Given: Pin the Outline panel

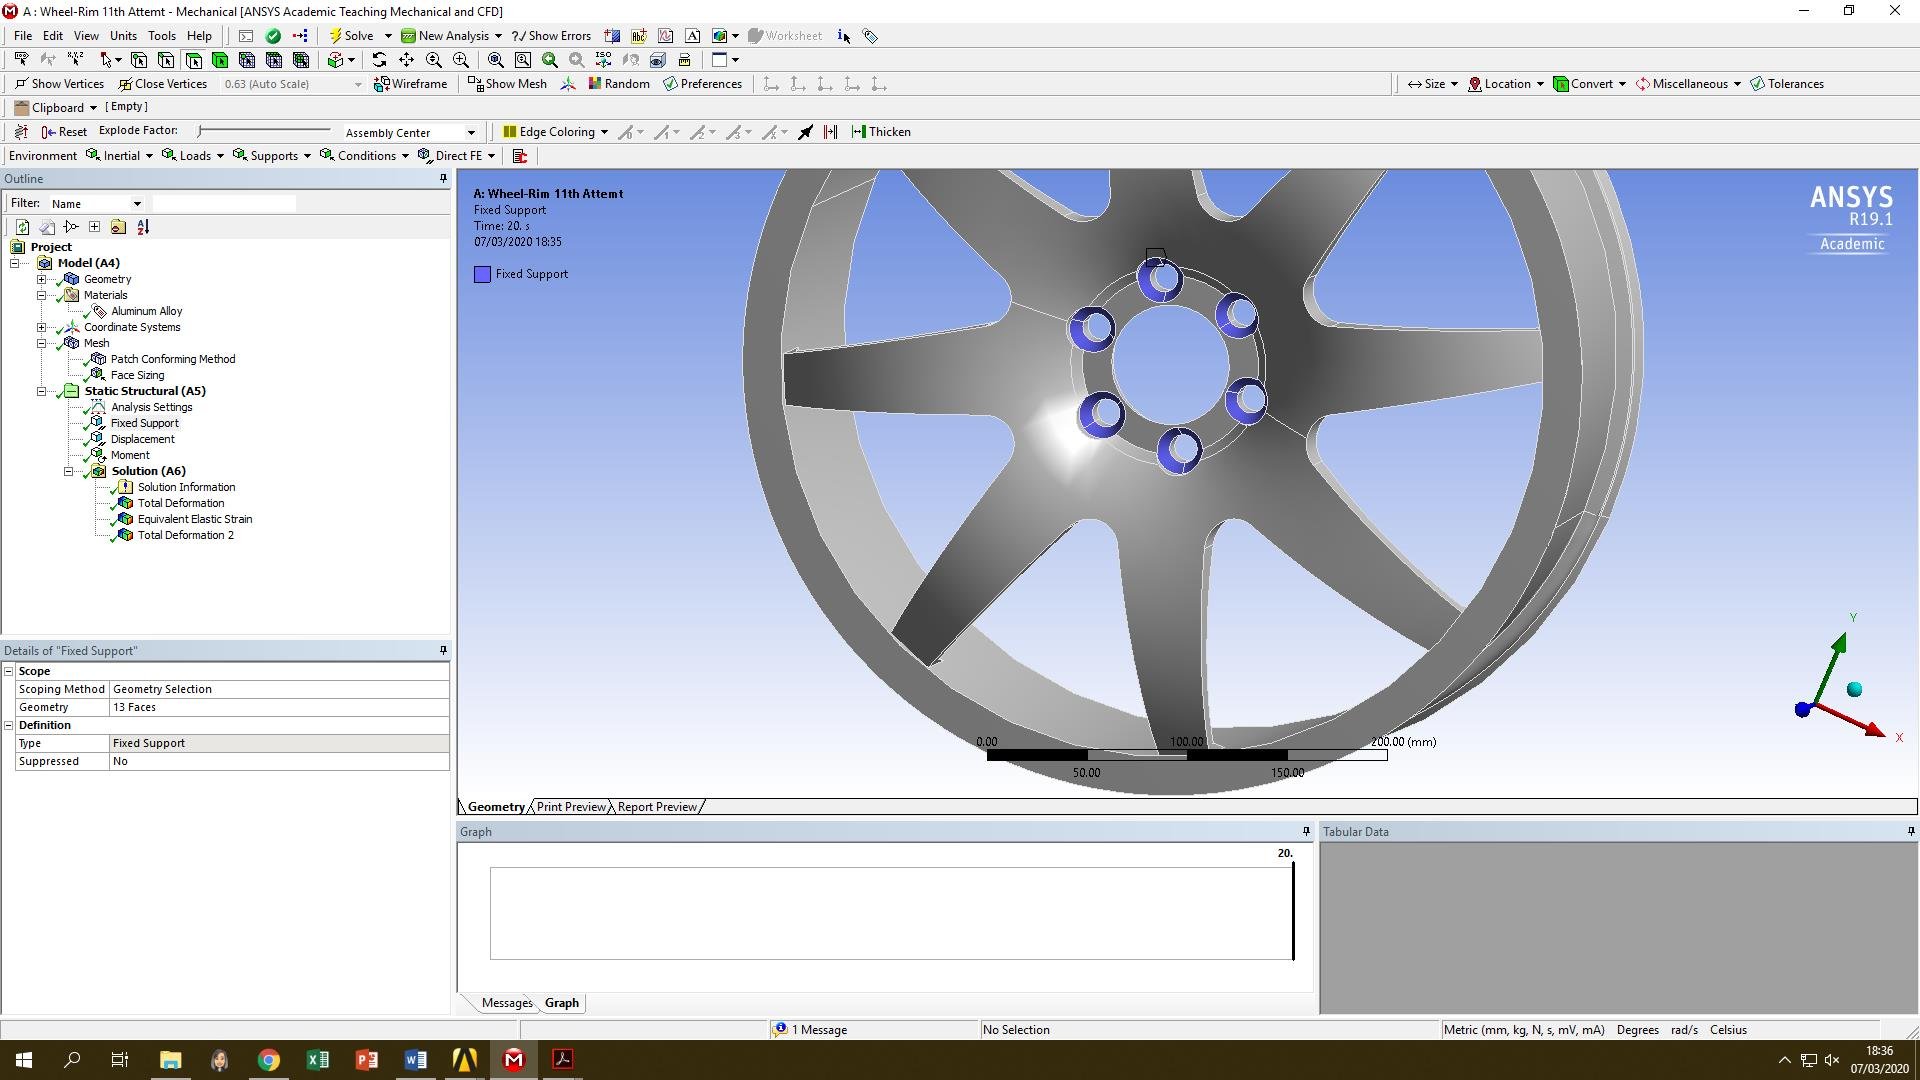Looking at the screenshot, I should (x=443, y=179).
